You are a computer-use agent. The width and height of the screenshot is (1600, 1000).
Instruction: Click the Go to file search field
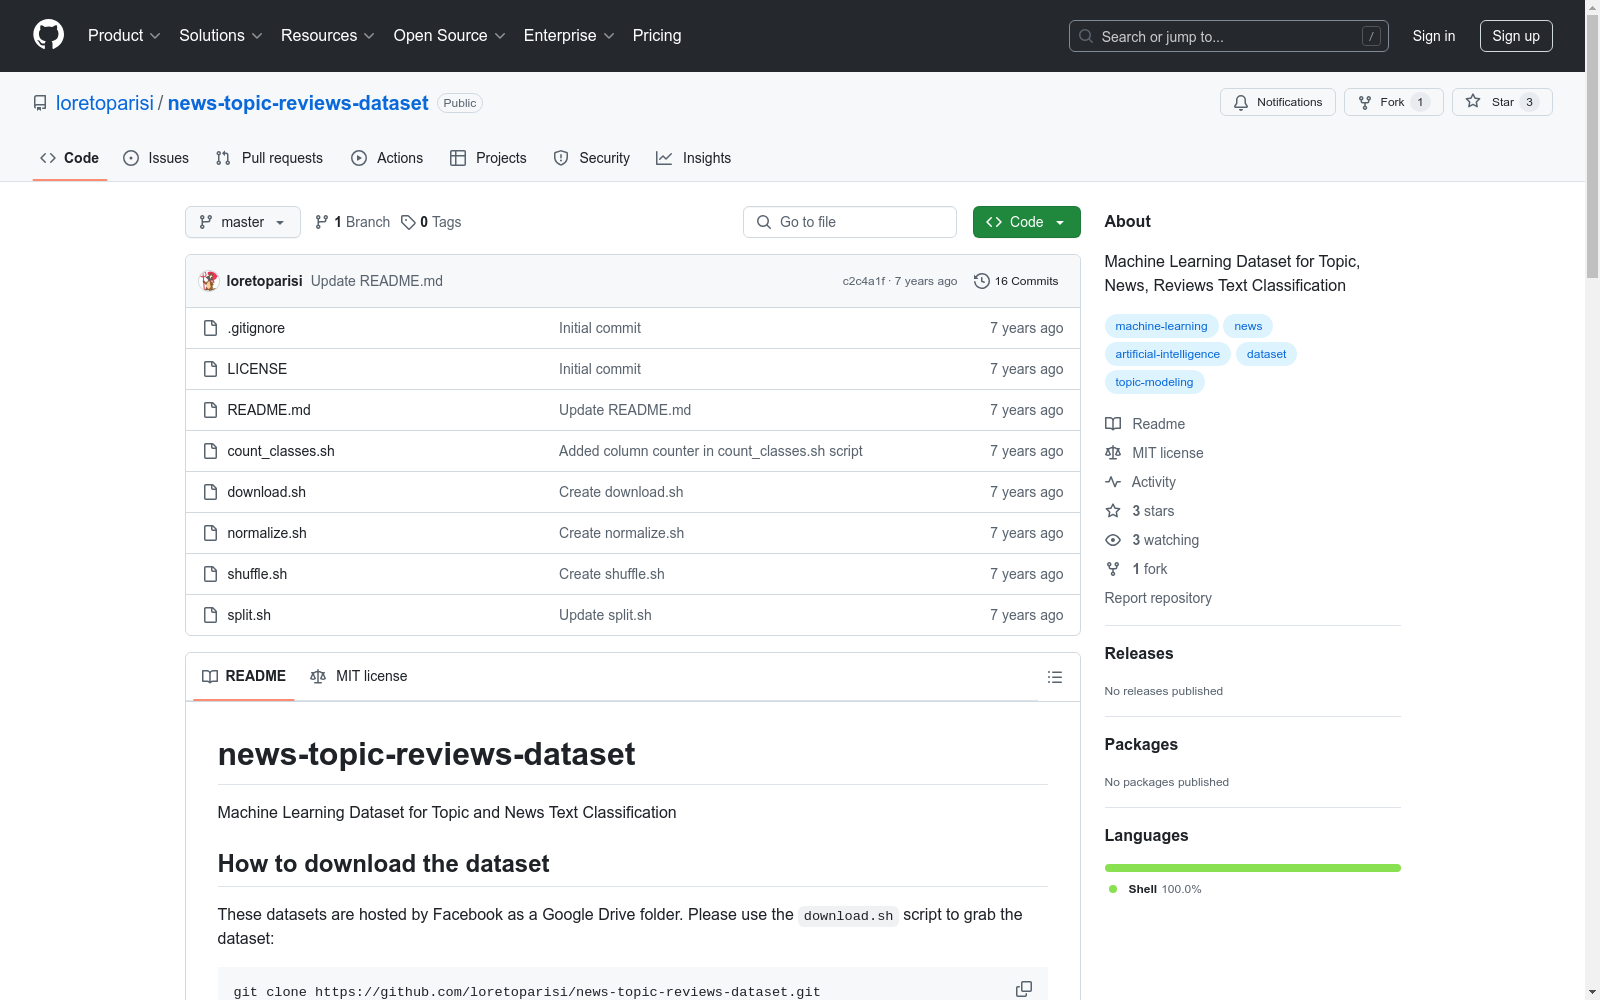[x=850, y=222]
